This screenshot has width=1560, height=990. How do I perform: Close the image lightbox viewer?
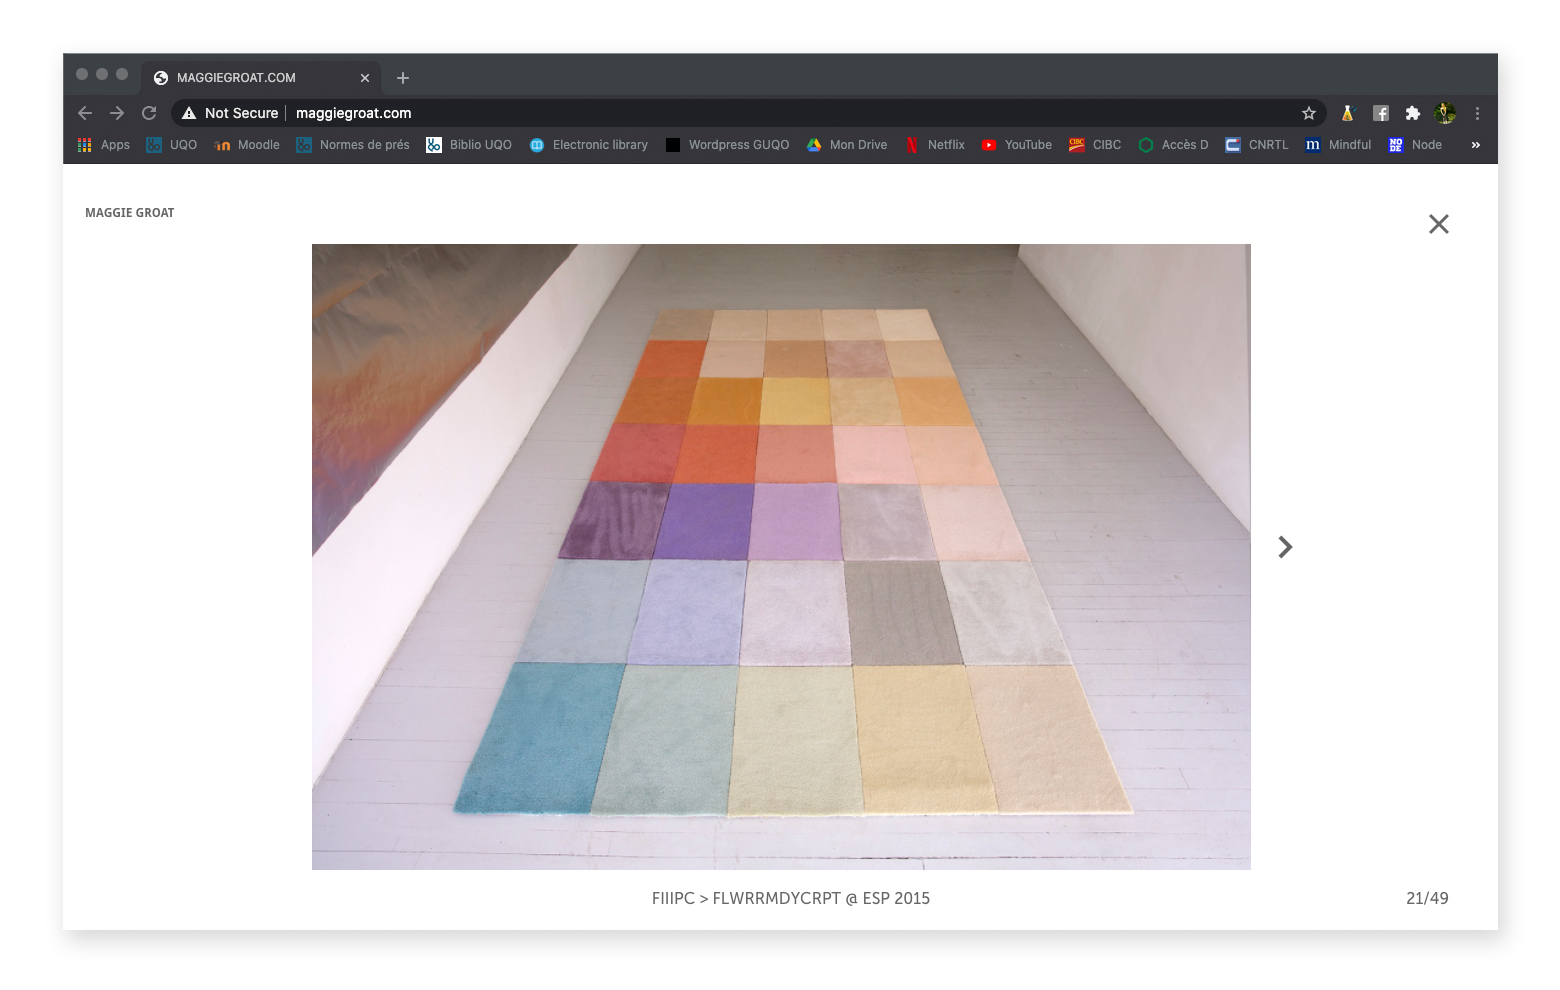pyautogui.click(x=1438, y=224)
